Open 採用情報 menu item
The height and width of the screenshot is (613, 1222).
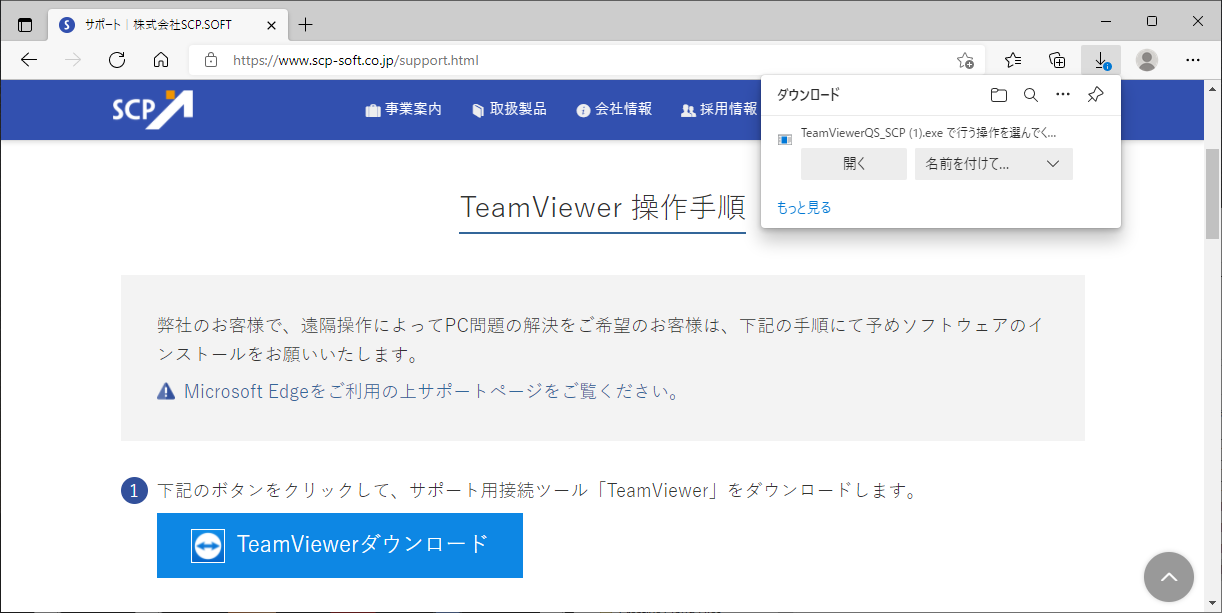pos(719,109)
